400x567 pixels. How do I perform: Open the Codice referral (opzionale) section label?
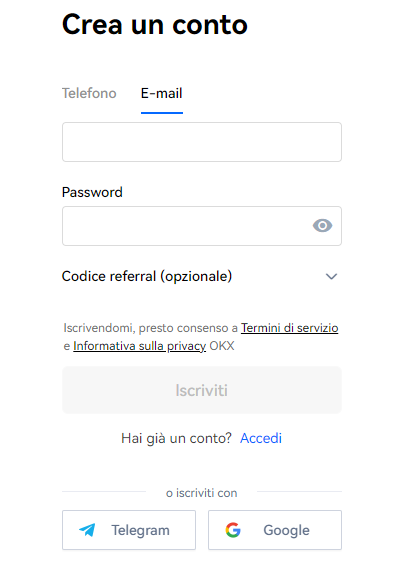point(147,276)
